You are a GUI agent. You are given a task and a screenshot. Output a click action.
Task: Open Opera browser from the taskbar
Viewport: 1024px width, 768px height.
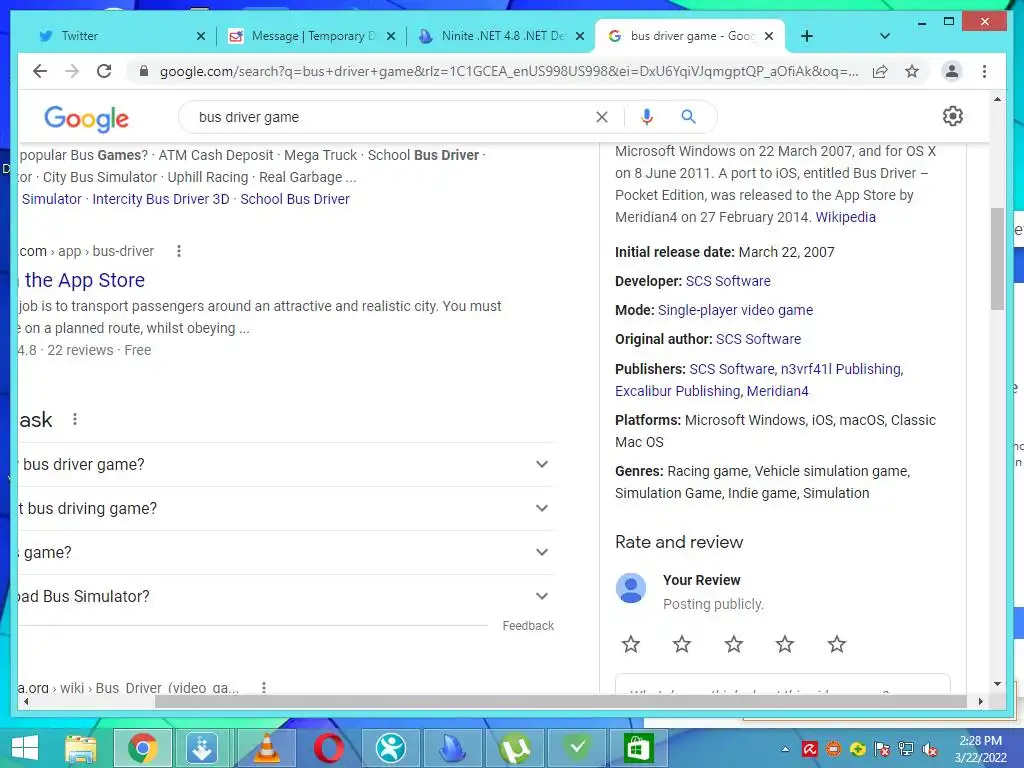328,748
